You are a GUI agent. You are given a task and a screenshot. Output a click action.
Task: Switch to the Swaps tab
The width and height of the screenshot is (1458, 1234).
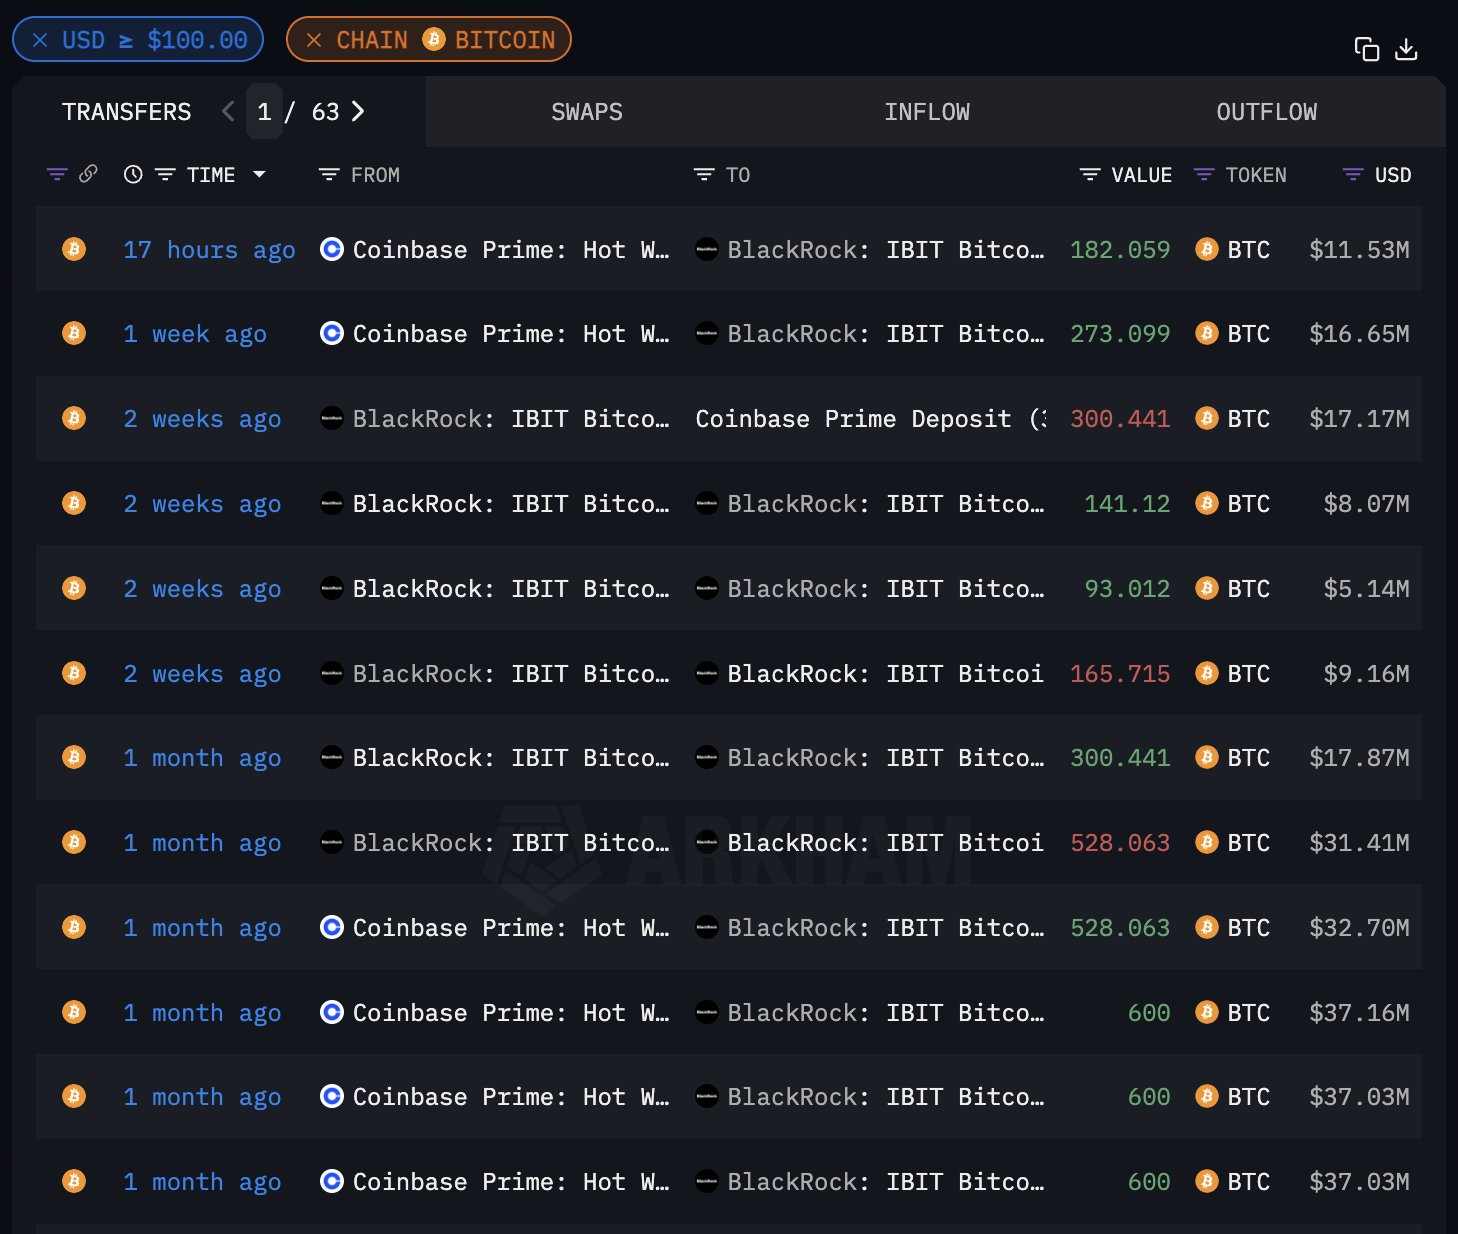click(587, 112)
